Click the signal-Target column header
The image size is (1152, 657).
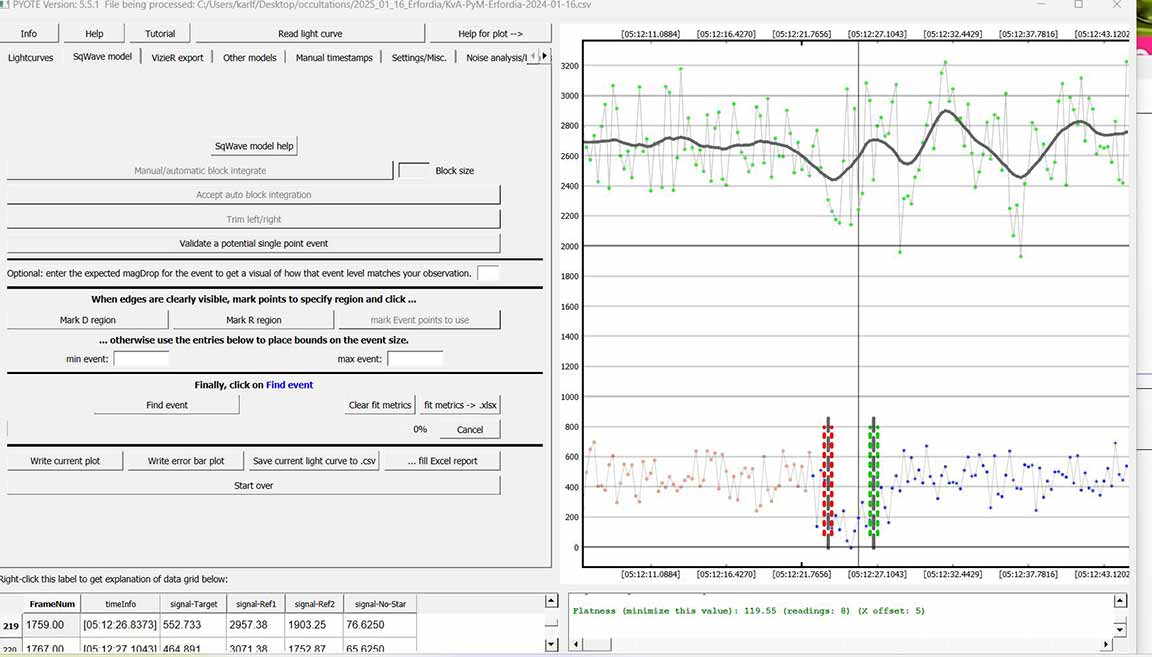point(193,603)
